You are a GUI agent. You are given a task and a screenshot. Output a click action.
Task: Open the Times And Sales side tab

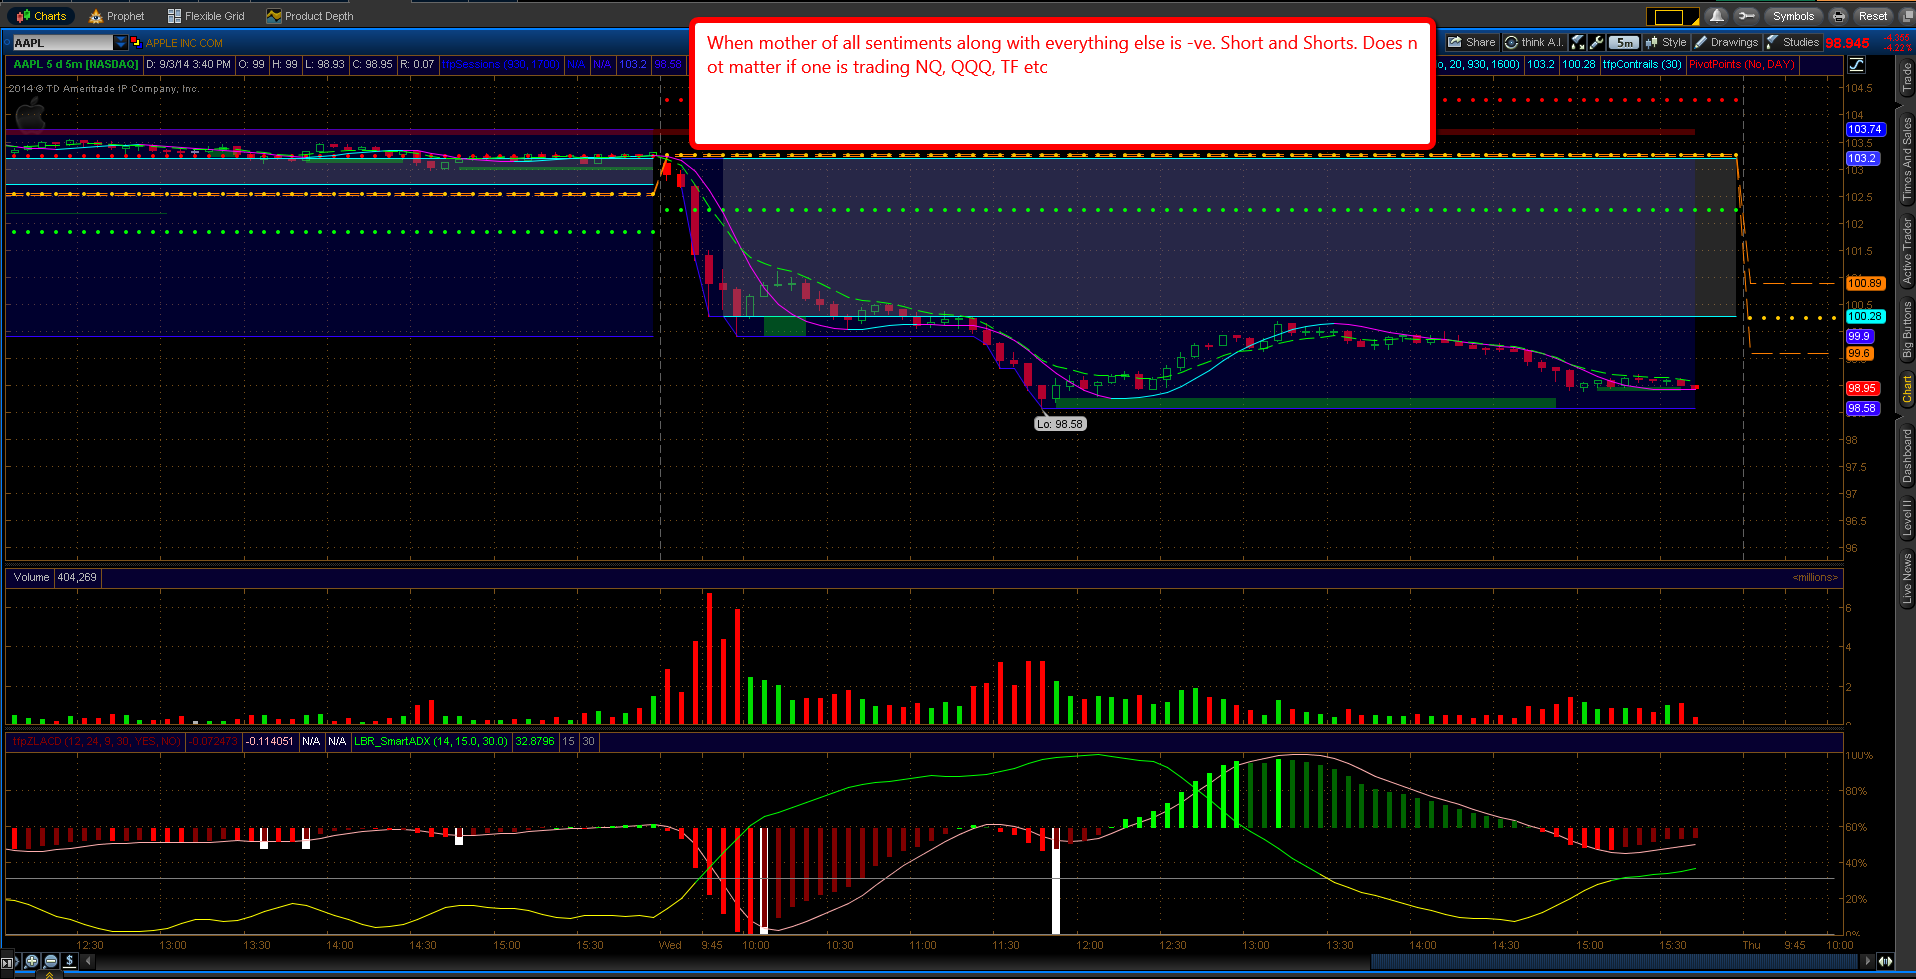[x=1906, y=158]
